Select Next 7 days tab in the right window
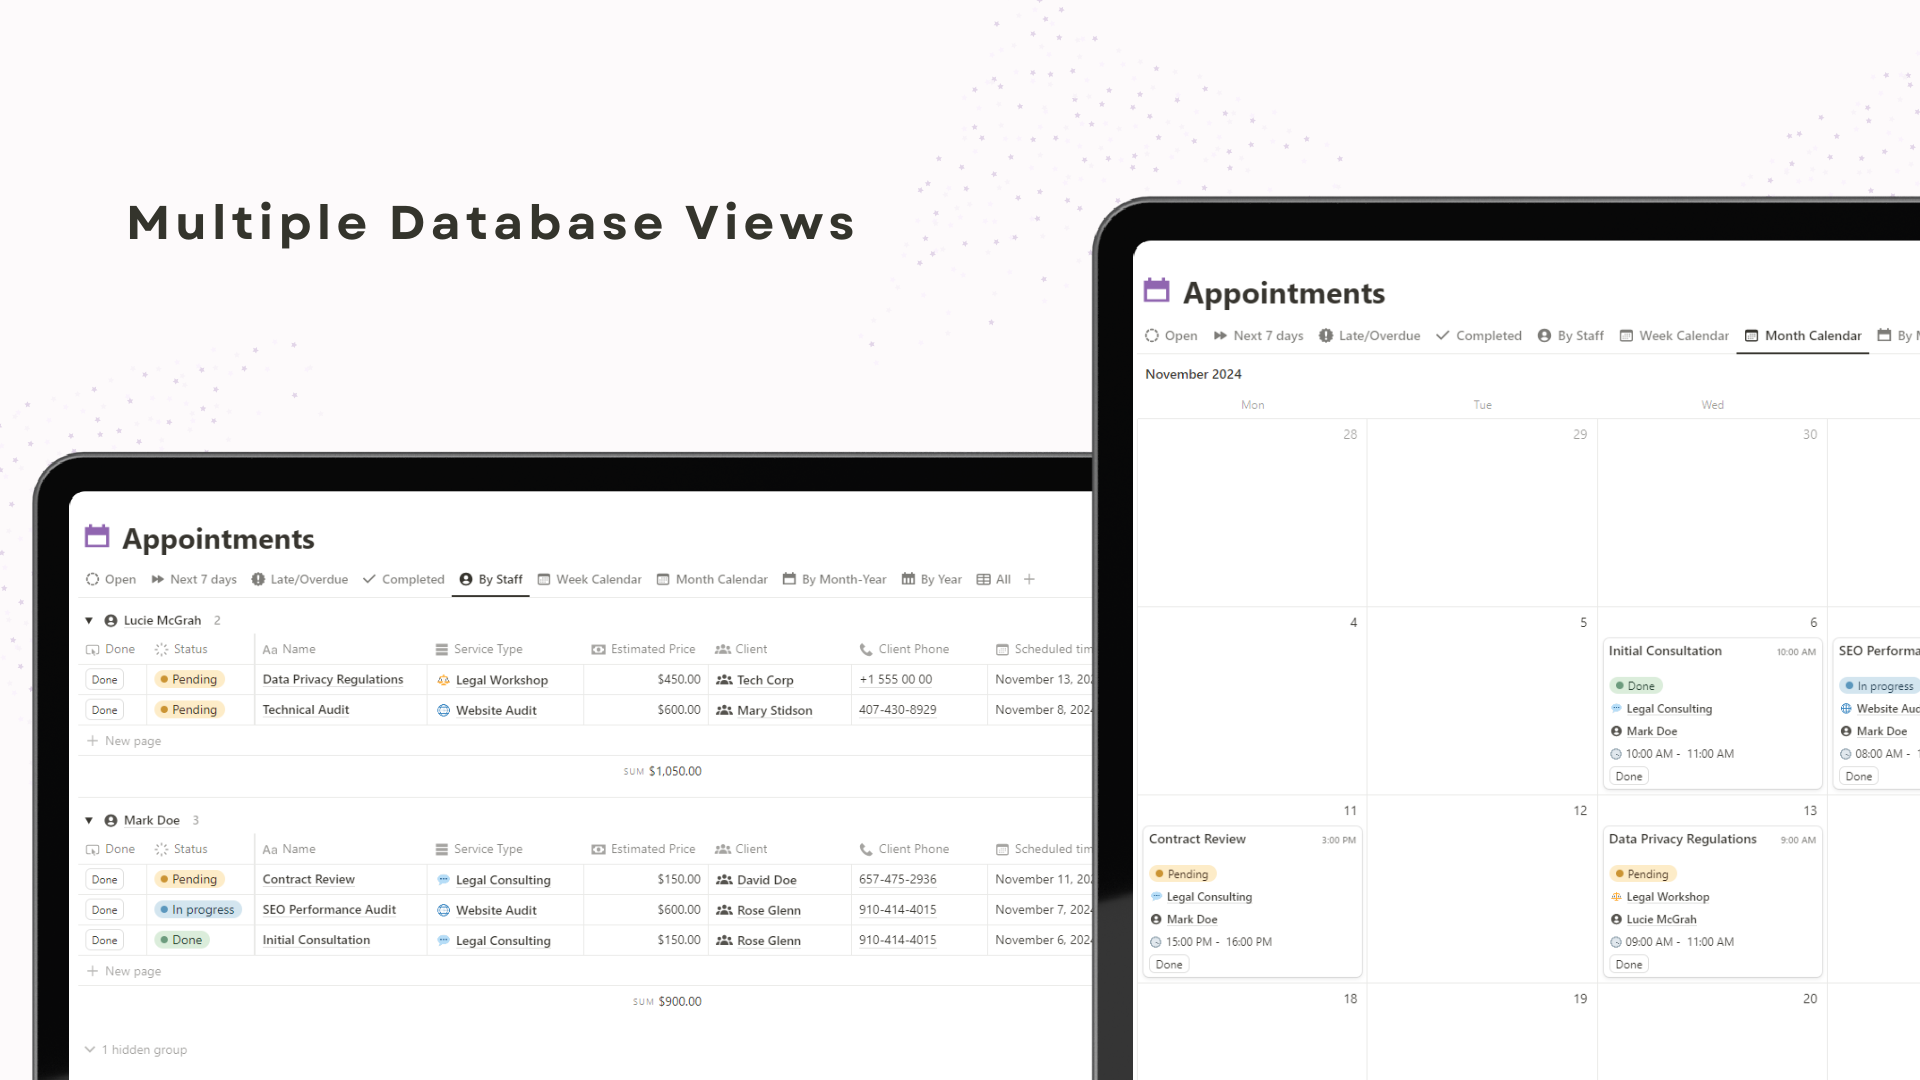This screenshot has width=1920, height=1080. pyautogui.click(x=1258, y=336)
